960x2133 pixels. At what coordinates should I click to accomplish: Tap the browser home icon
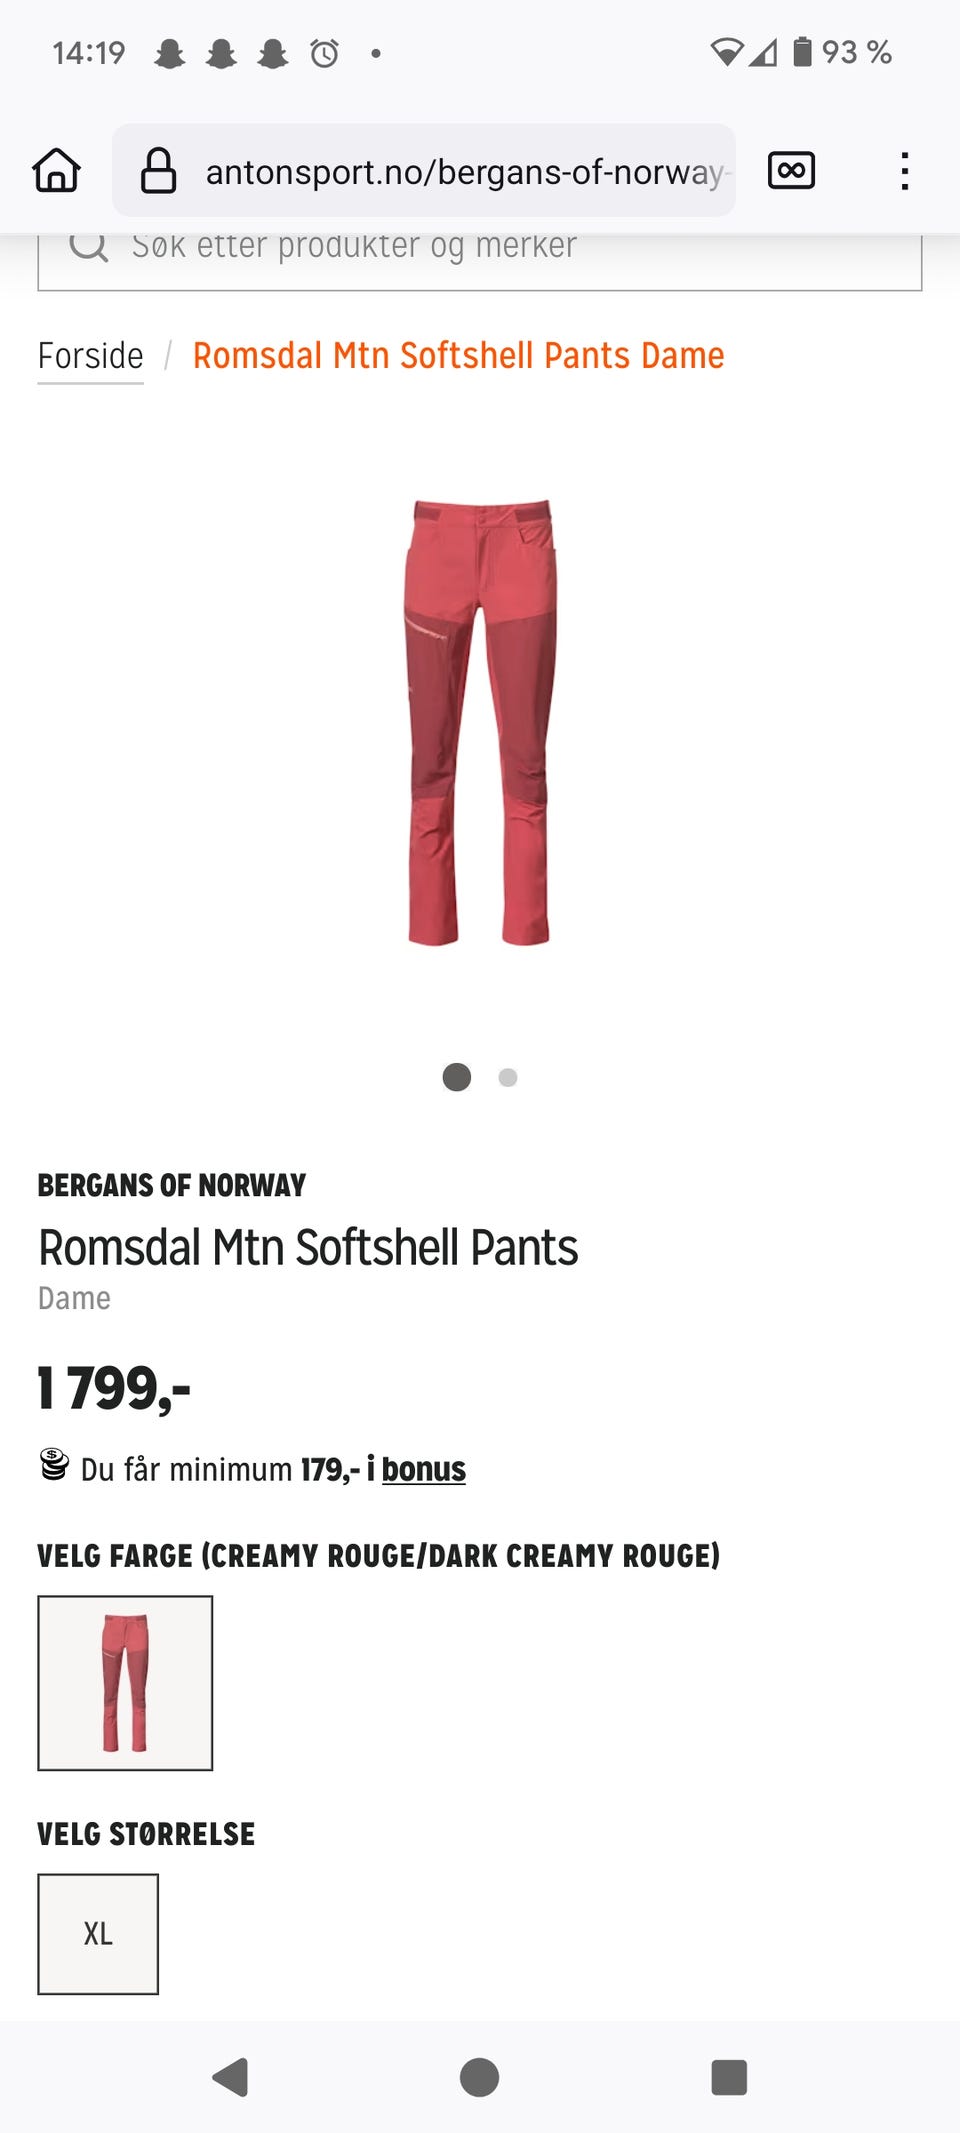click(57, 171)
